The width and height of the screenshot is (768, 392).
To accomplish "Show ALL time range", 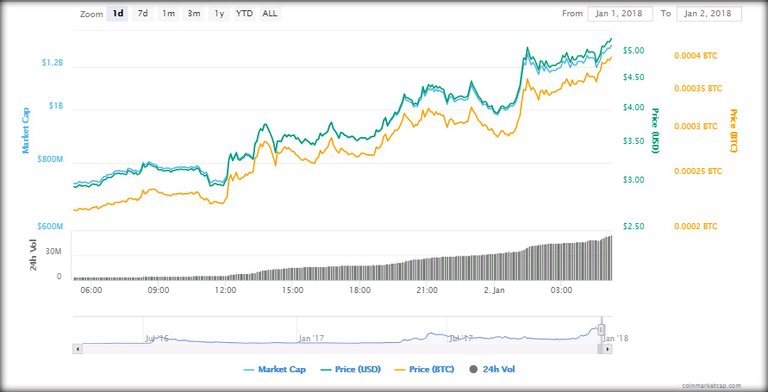I will (269, 14).
